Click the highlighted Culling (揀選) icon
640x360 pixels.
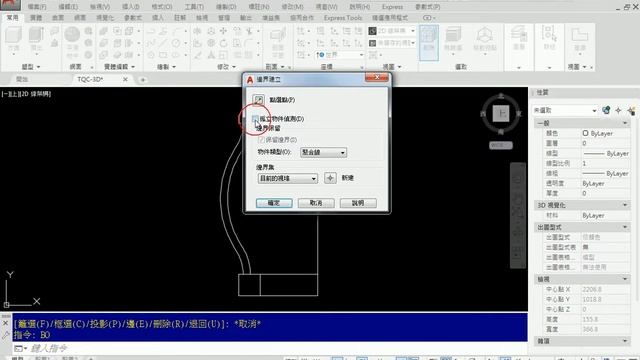coord(429,42)
